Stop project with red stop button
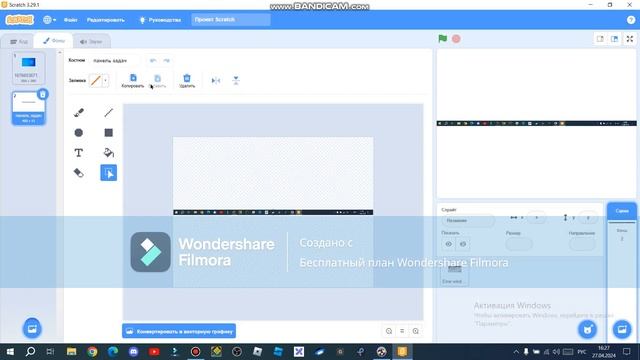 pyautogui.click(x=456, y=39)
